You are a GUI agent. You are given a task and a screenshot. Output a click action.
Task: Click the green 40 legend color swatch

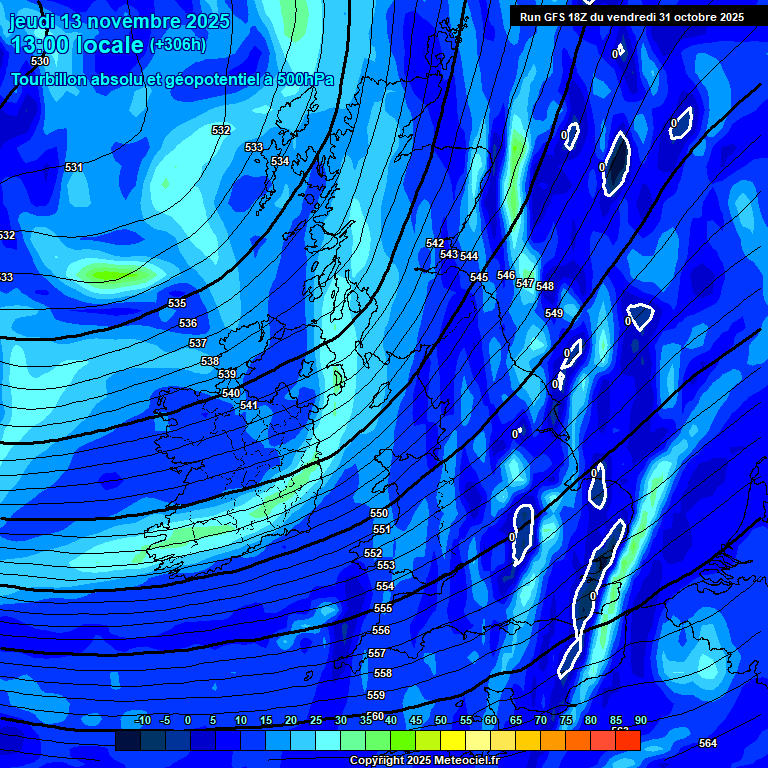[x=378, y=741]
